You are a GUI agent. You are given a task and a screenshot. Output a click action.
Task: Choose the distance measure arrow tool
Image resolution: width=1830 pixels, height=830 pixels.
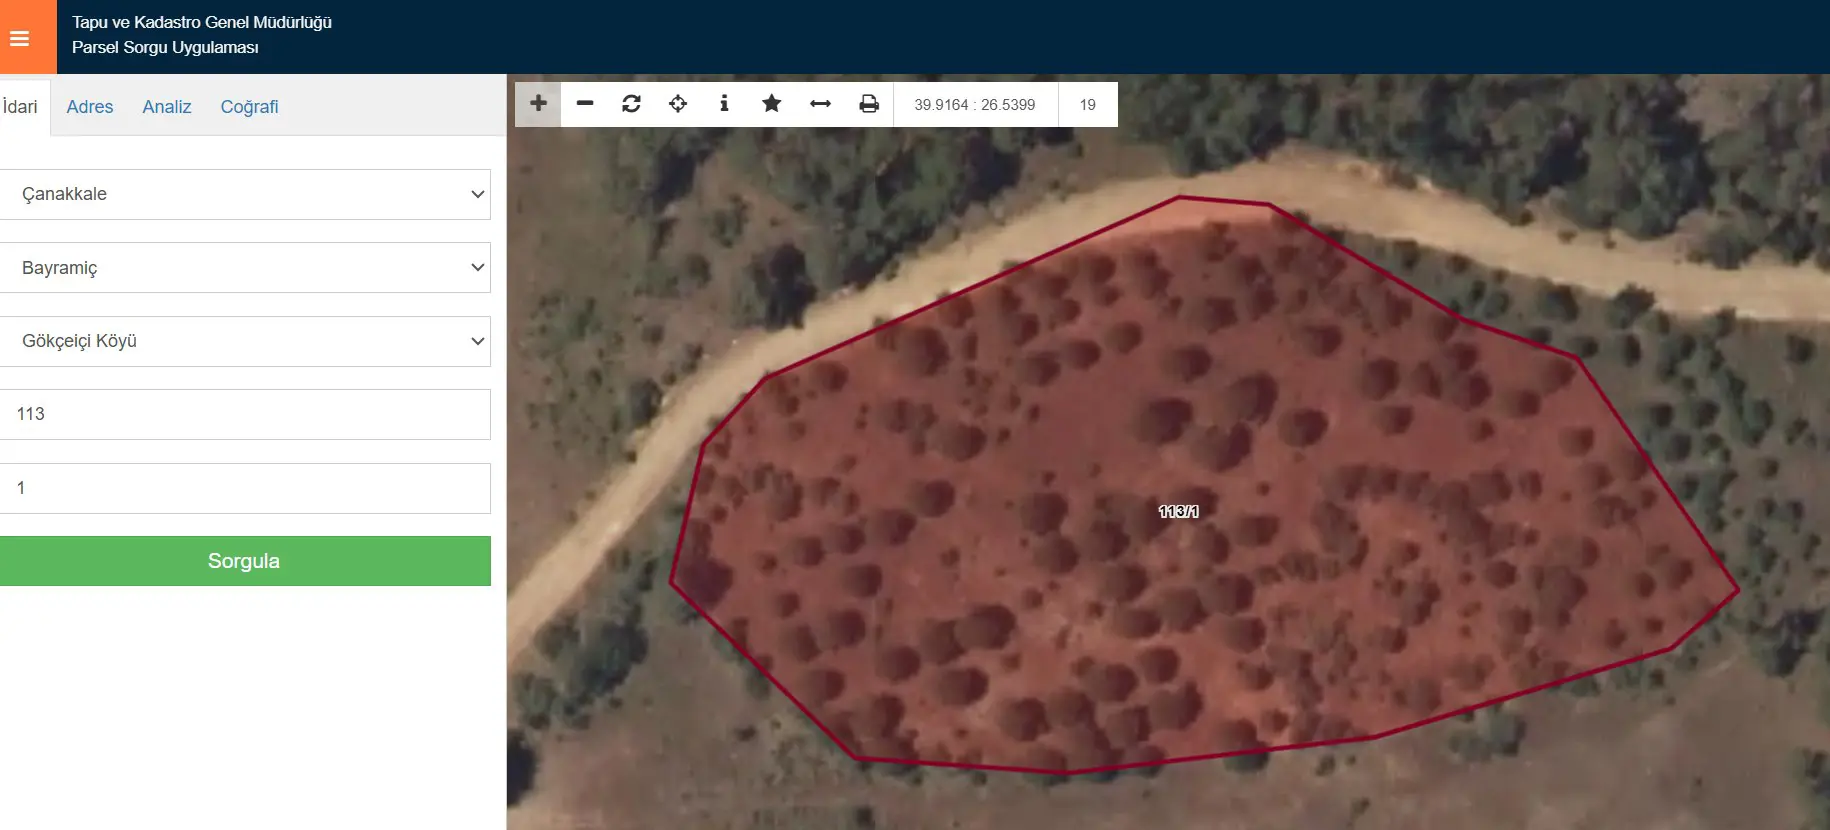coord(820,104)
